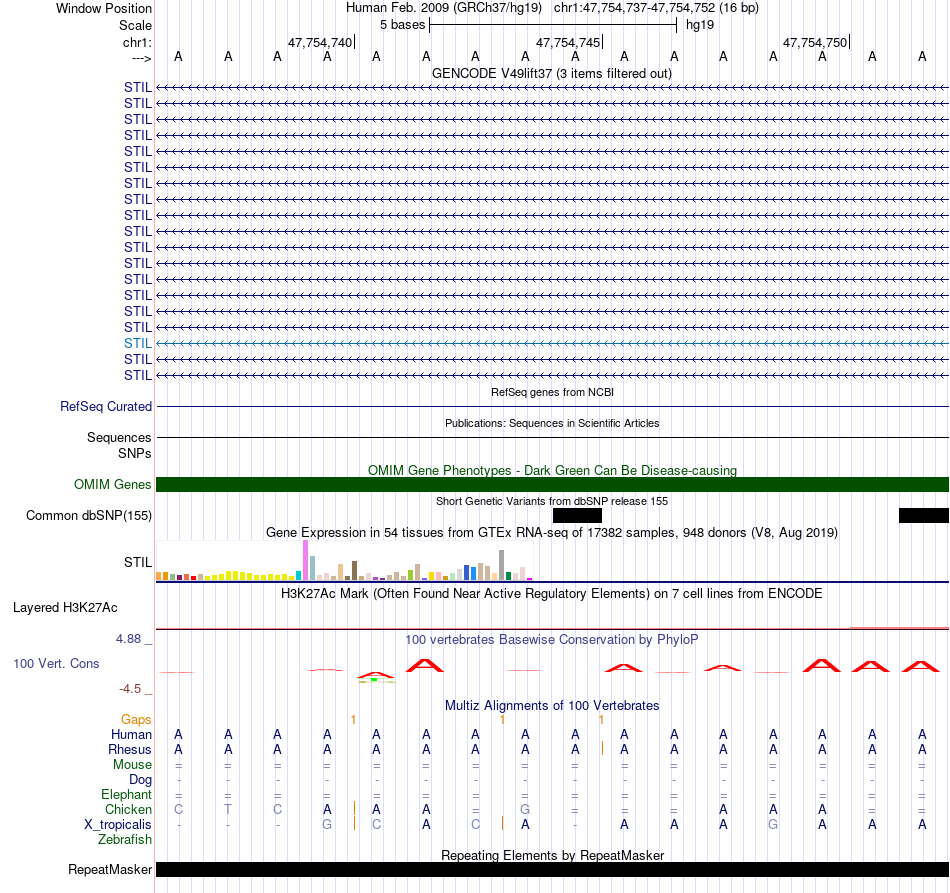Select the X_tropicalis species label

click(118, 825)
